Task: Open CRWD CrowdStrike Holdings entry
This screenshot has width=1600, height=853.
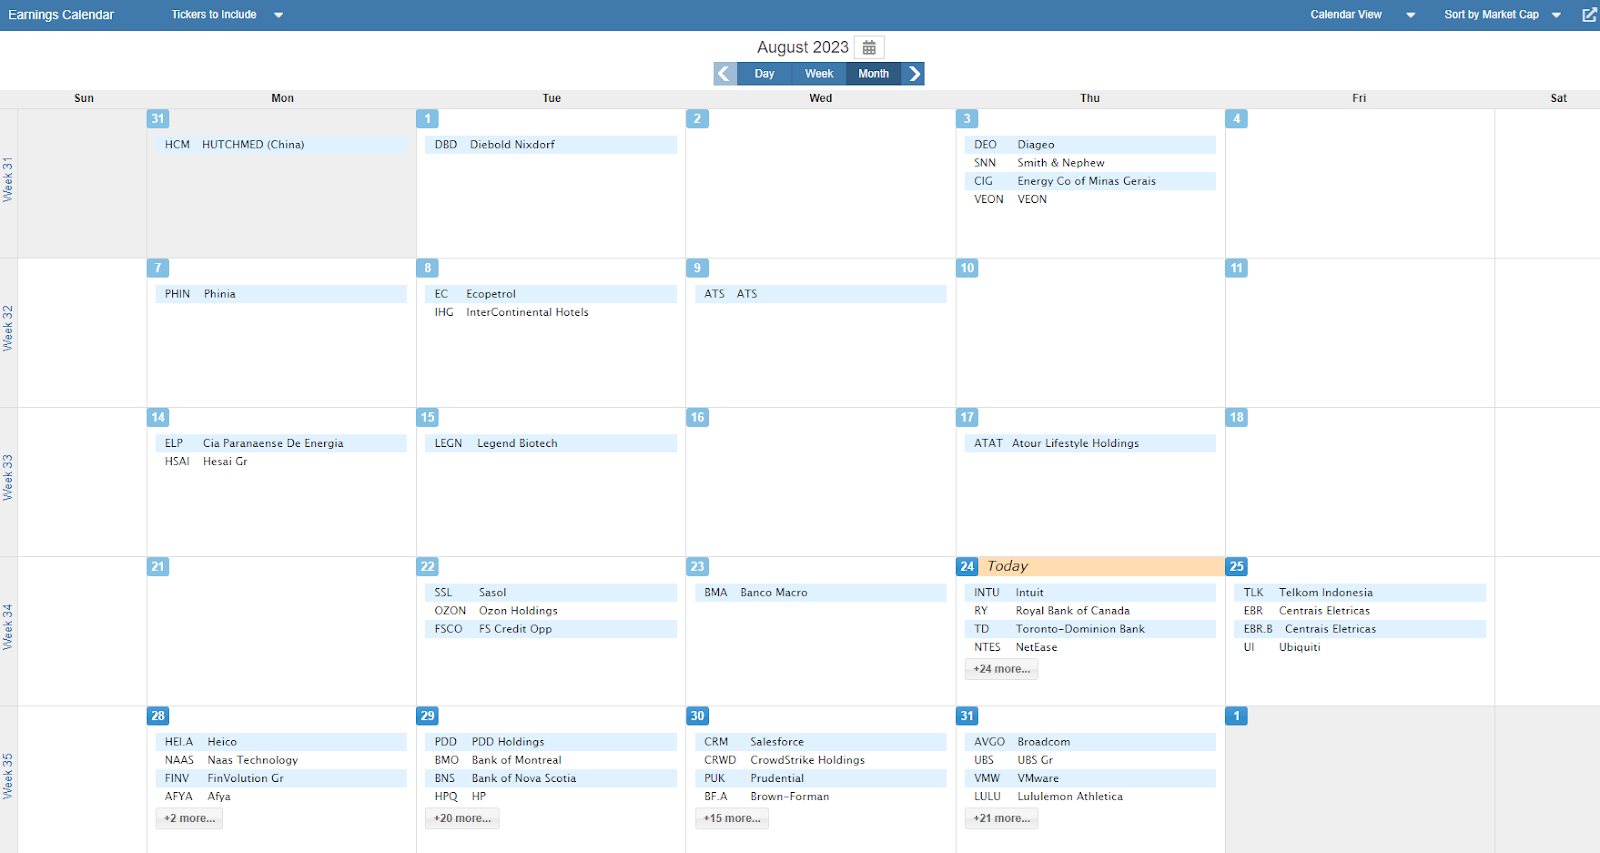Action: (x=820, y=760)
